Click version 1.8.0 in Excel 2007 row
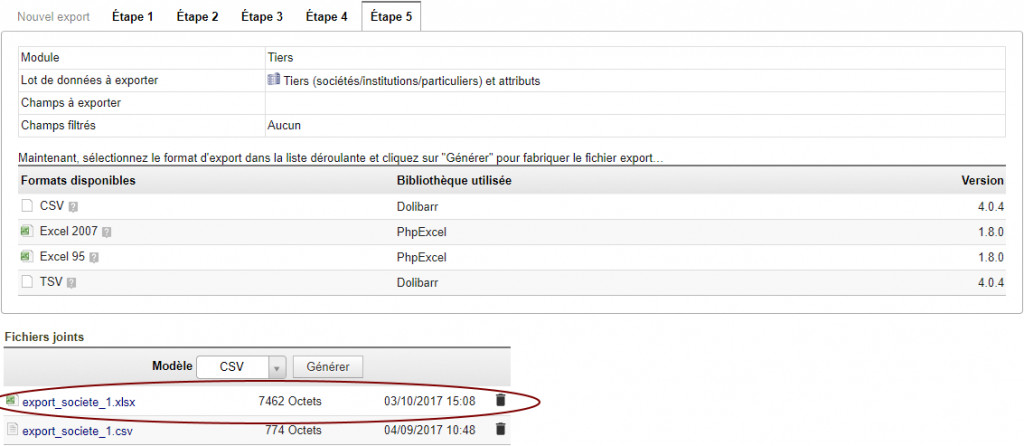This screenshot has height=446, width=1024. [x=992, y=232]
